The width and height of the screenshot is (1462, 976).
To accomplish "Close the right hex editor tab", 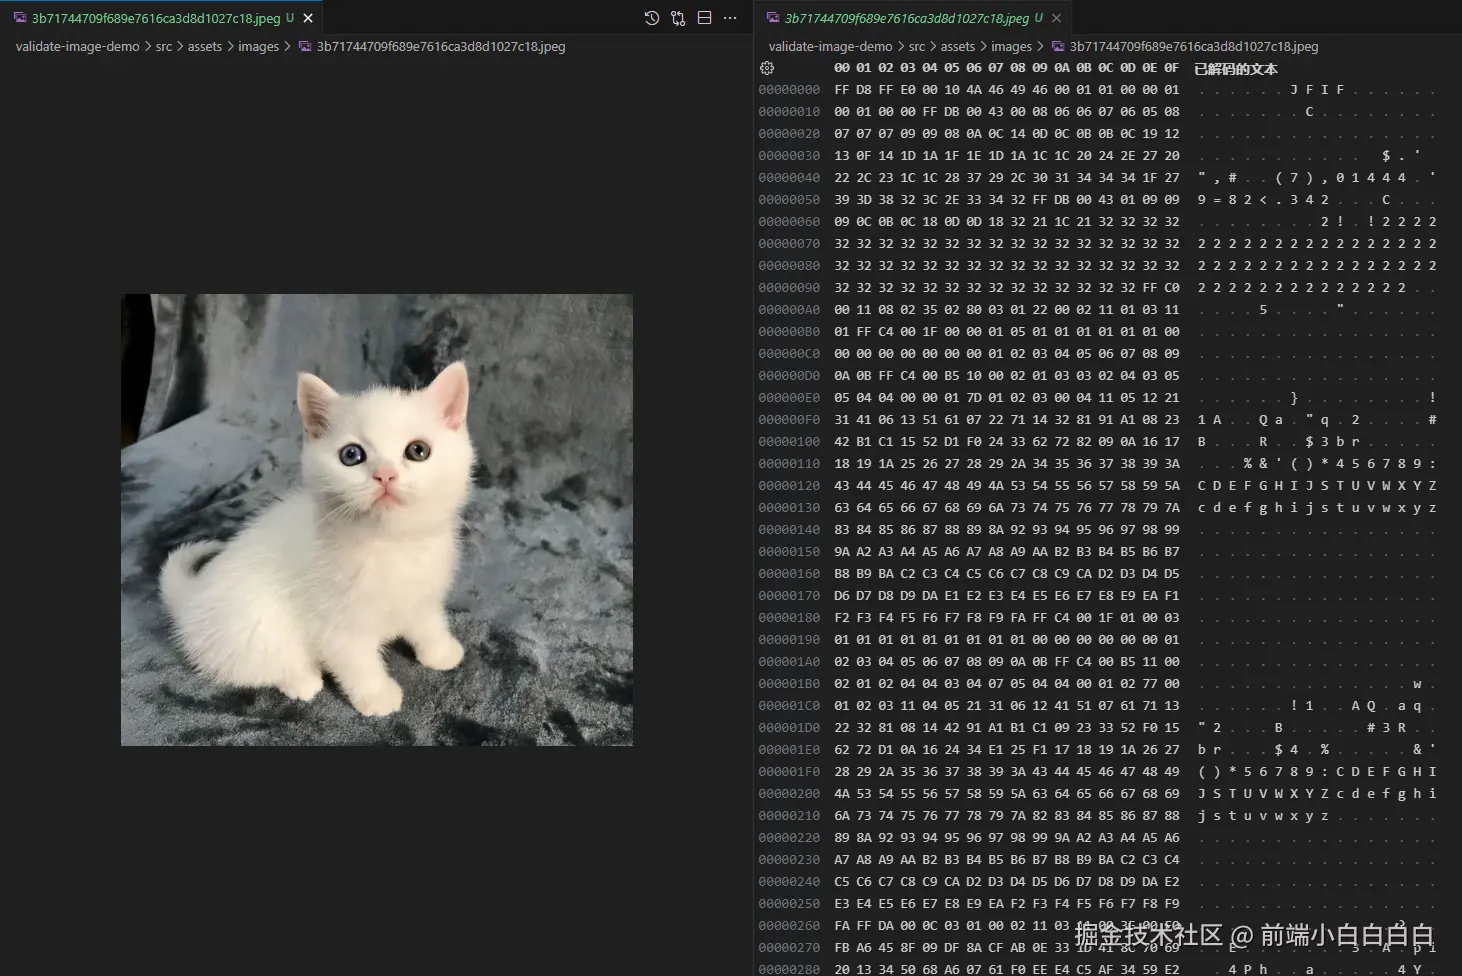I will (1057, 18).
